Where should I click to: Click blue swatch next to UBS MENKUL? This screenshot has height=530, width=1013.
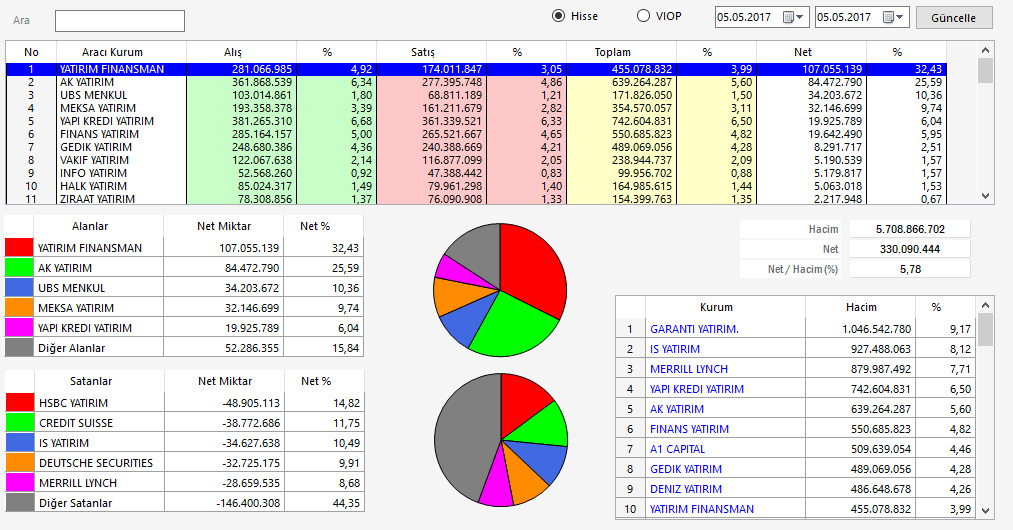coord(19,288)
